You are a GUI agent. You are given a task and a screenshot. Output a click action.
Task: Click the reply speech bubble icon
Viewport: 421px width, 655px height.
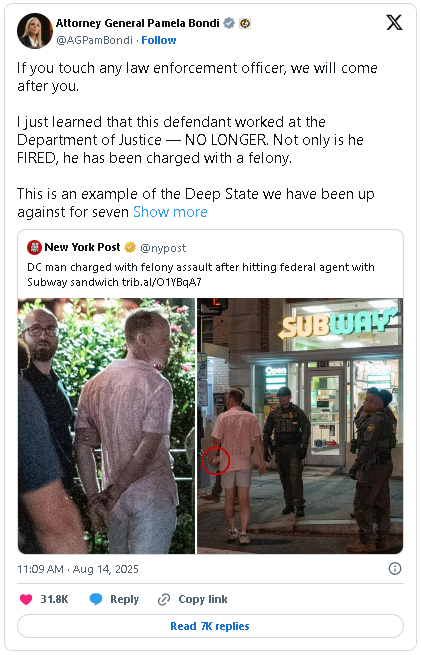coord(96,599)
